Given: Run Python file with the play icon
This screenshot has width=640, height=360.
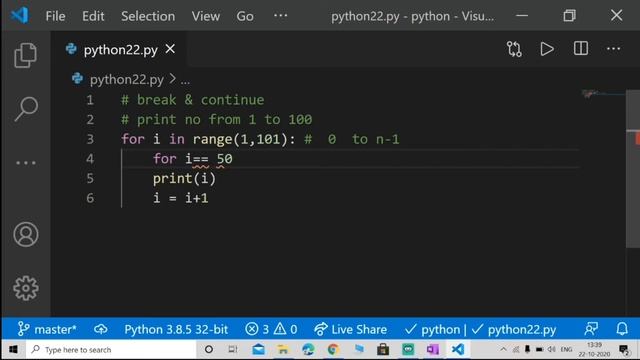Looking at the screenshot, I should [547, 49].
